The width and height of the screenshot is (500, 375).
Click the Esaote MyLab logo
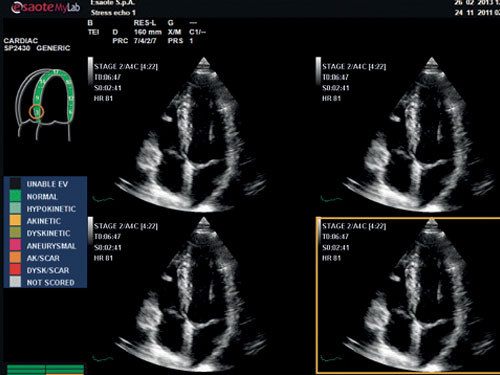pyautogui.click(x=46, y=7)
